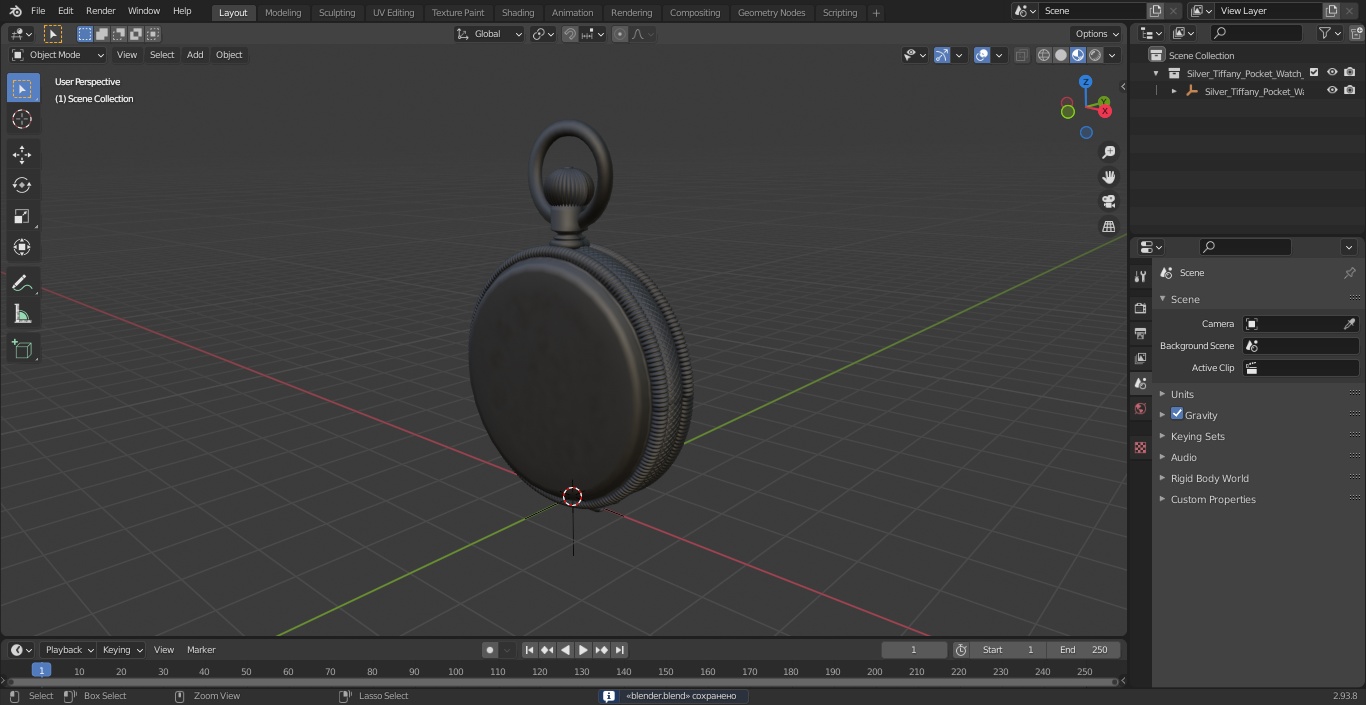Click the Background Scene field
This screenshot has width=1366, height=705.
coord(1300,346)
